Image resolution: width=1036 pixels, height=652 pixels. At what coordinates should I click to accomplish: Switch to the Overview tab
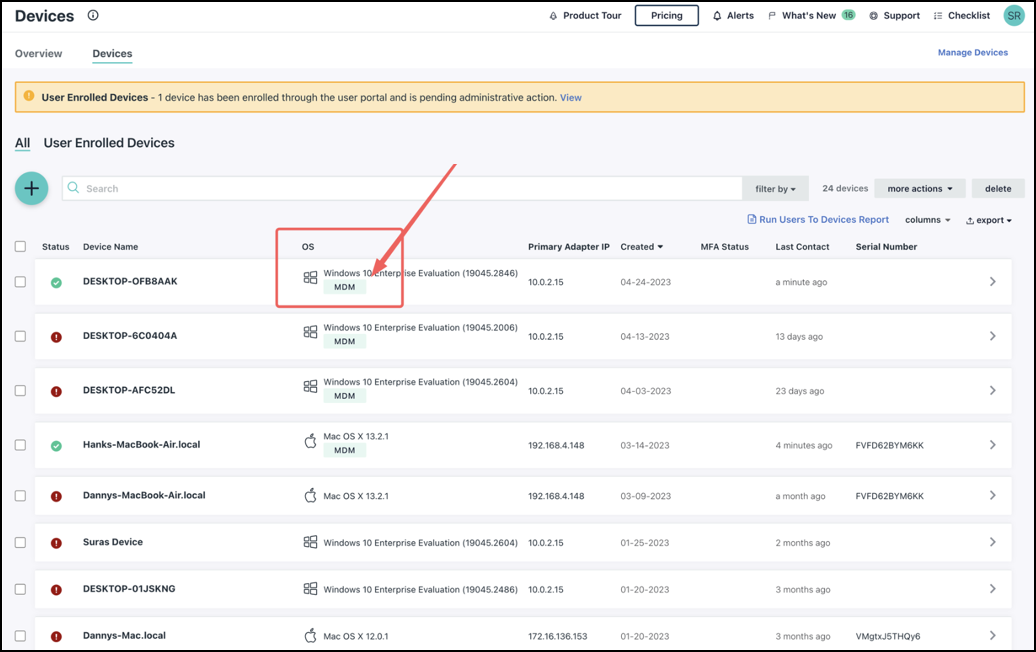coord(39,53)
